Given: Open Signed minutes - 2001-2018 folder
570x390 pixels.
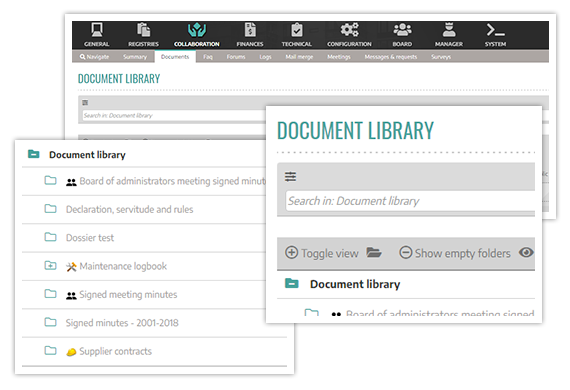Looking at the screenshot, I should coord(122,323).
